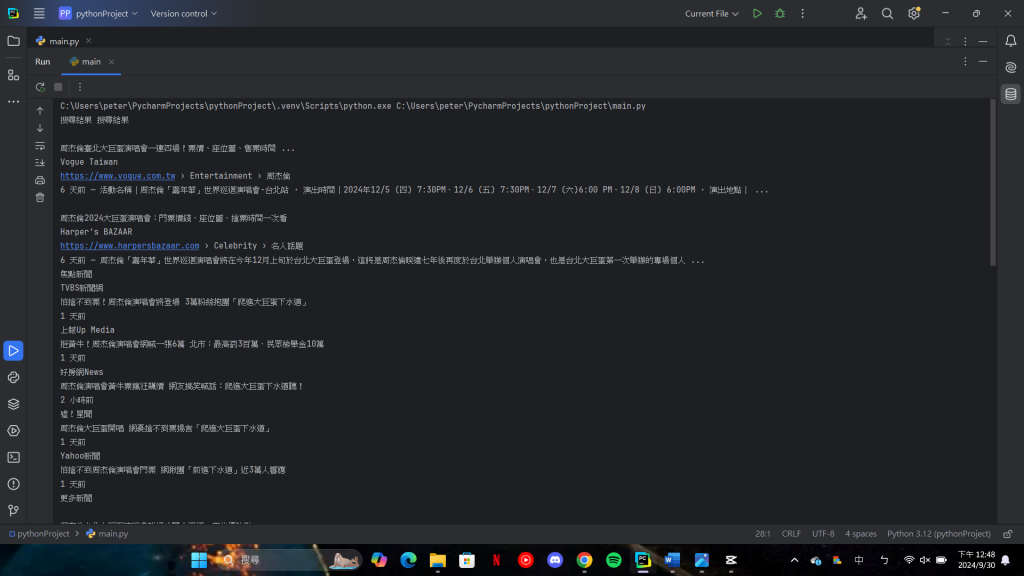Viewport: 1024px width, 576px height.
Task: Open the main menu hamburger icon
Action: (x=39, y=13)
